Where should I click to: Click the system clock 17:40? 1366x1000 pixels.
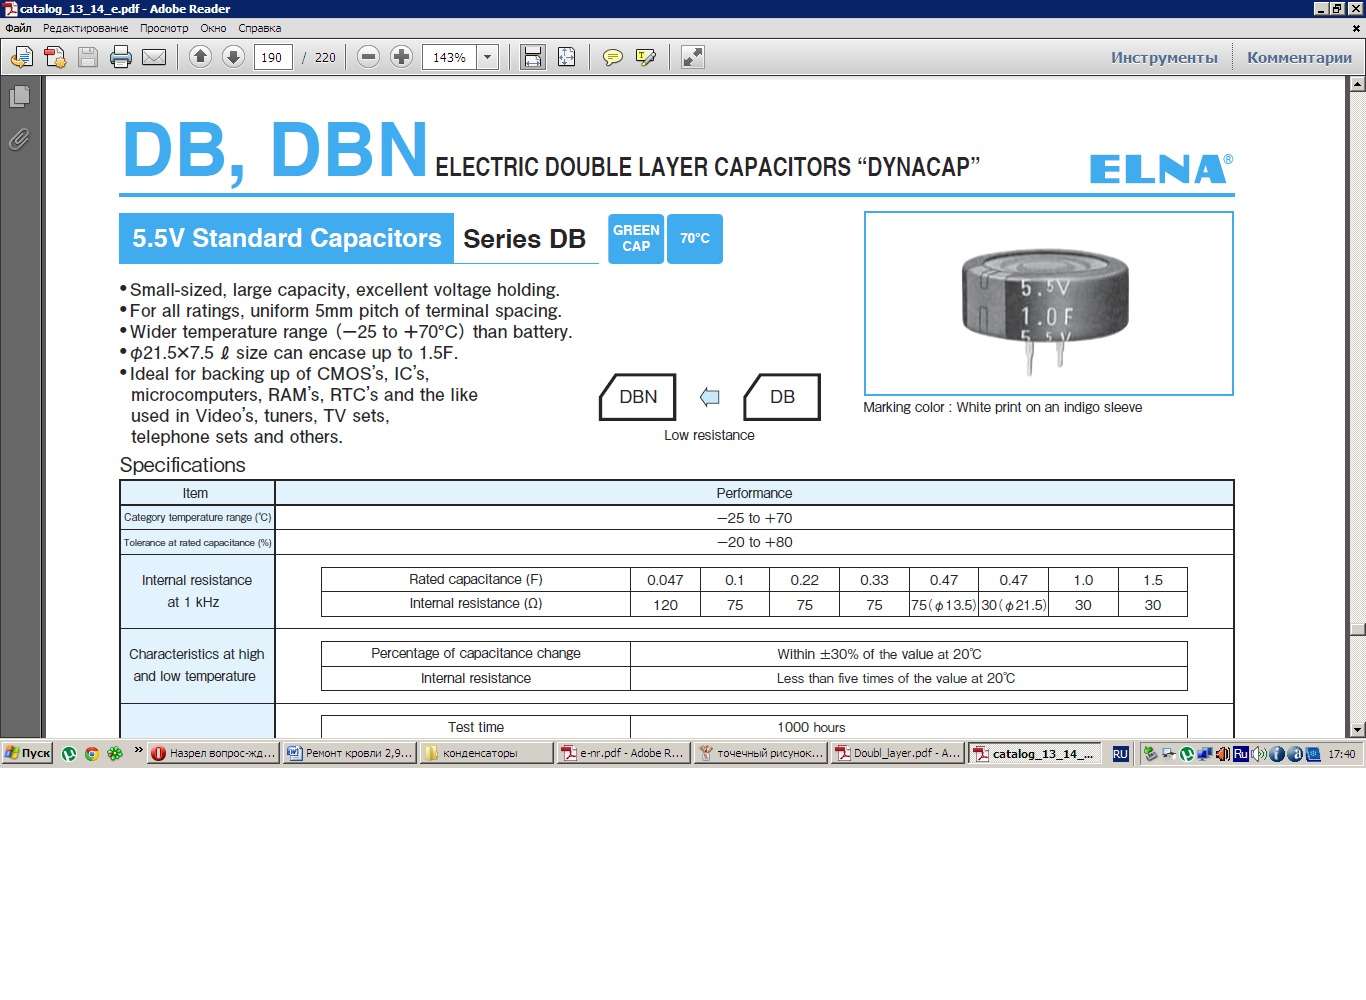point(1342,754)
